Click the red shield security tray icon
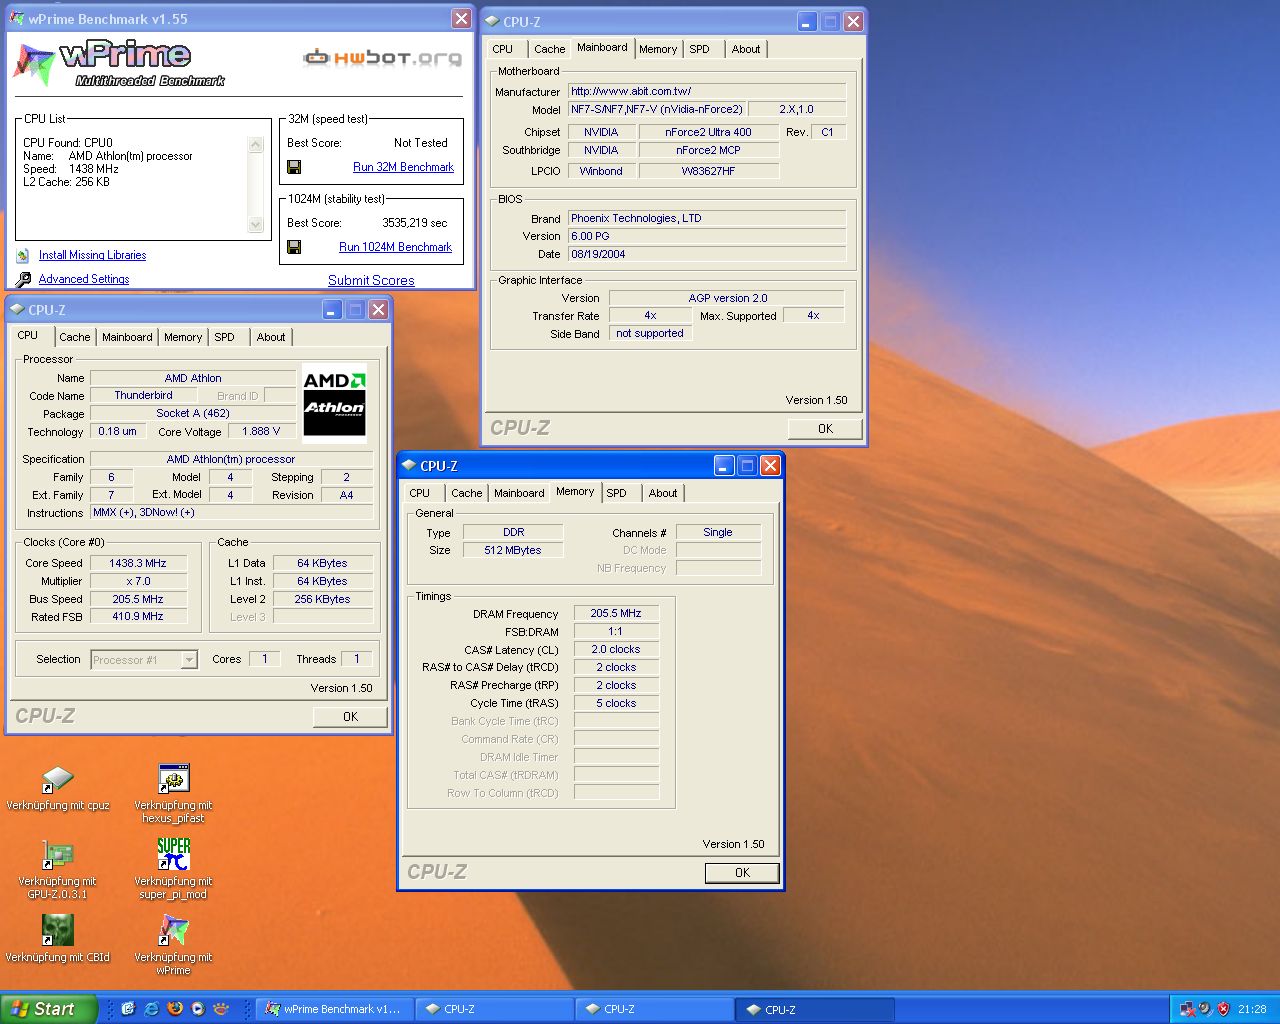 tap(1223, 1009)
